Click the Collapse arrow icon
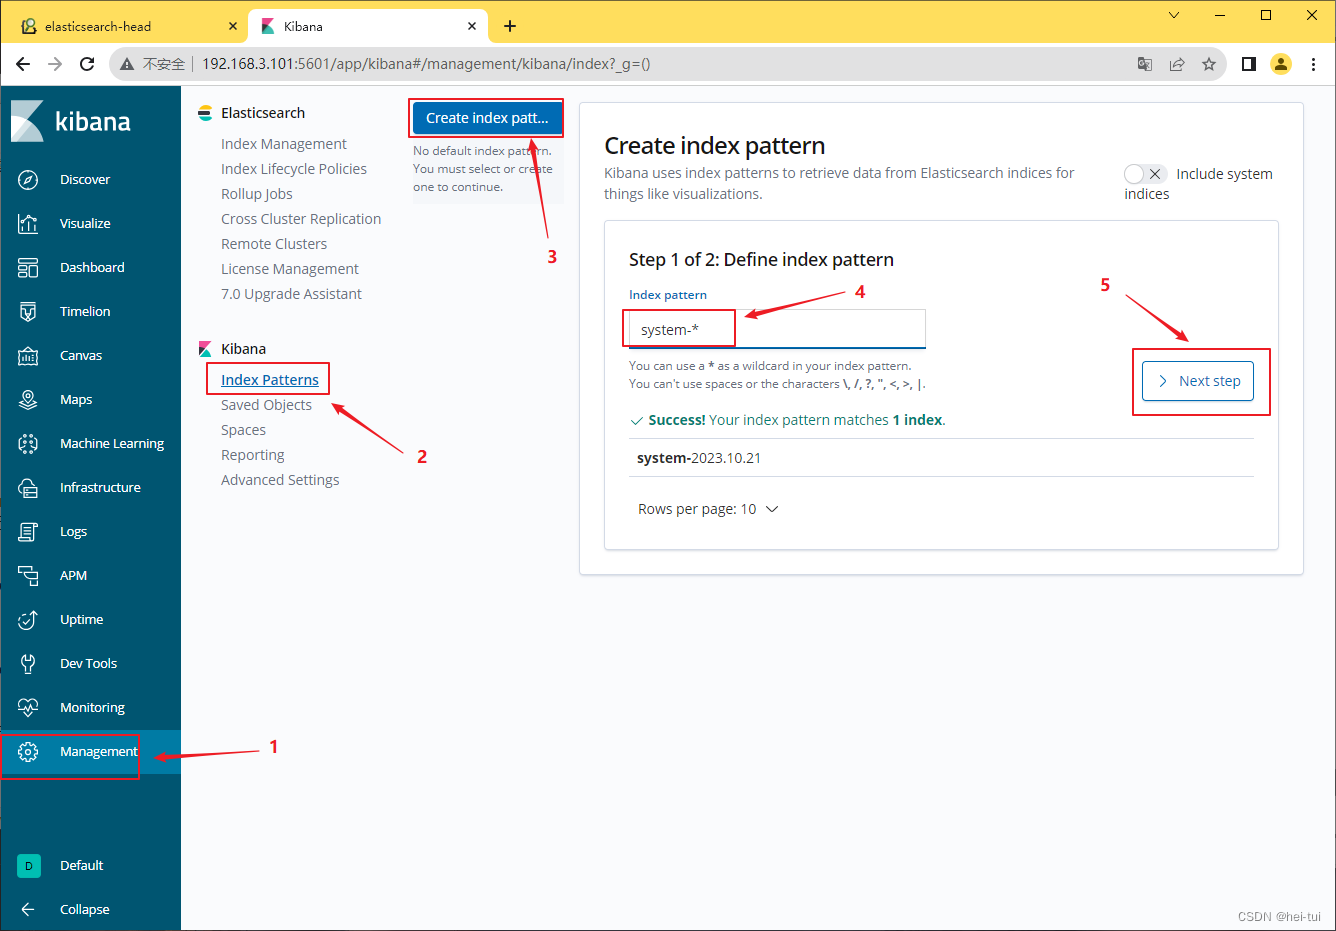Screen dimensions: 1336x931 [x=28, y=910]
